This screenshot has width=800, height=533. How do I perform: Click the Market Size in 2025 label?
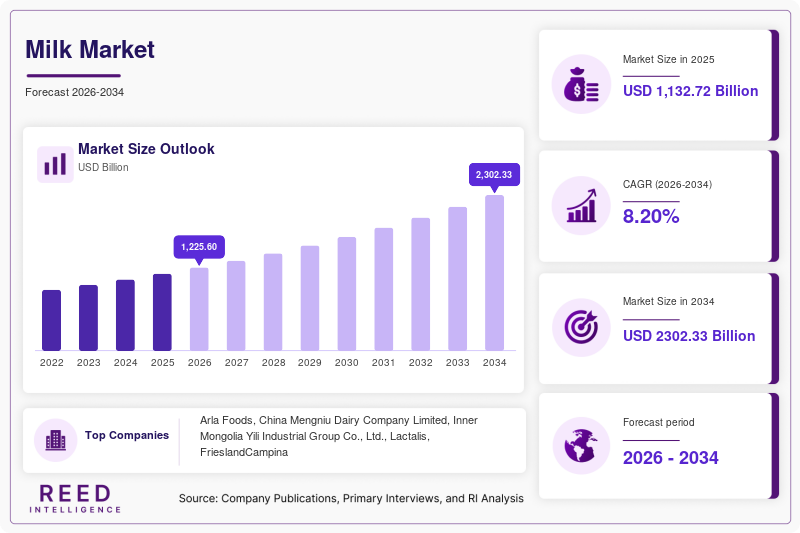(x=668, y=60)
